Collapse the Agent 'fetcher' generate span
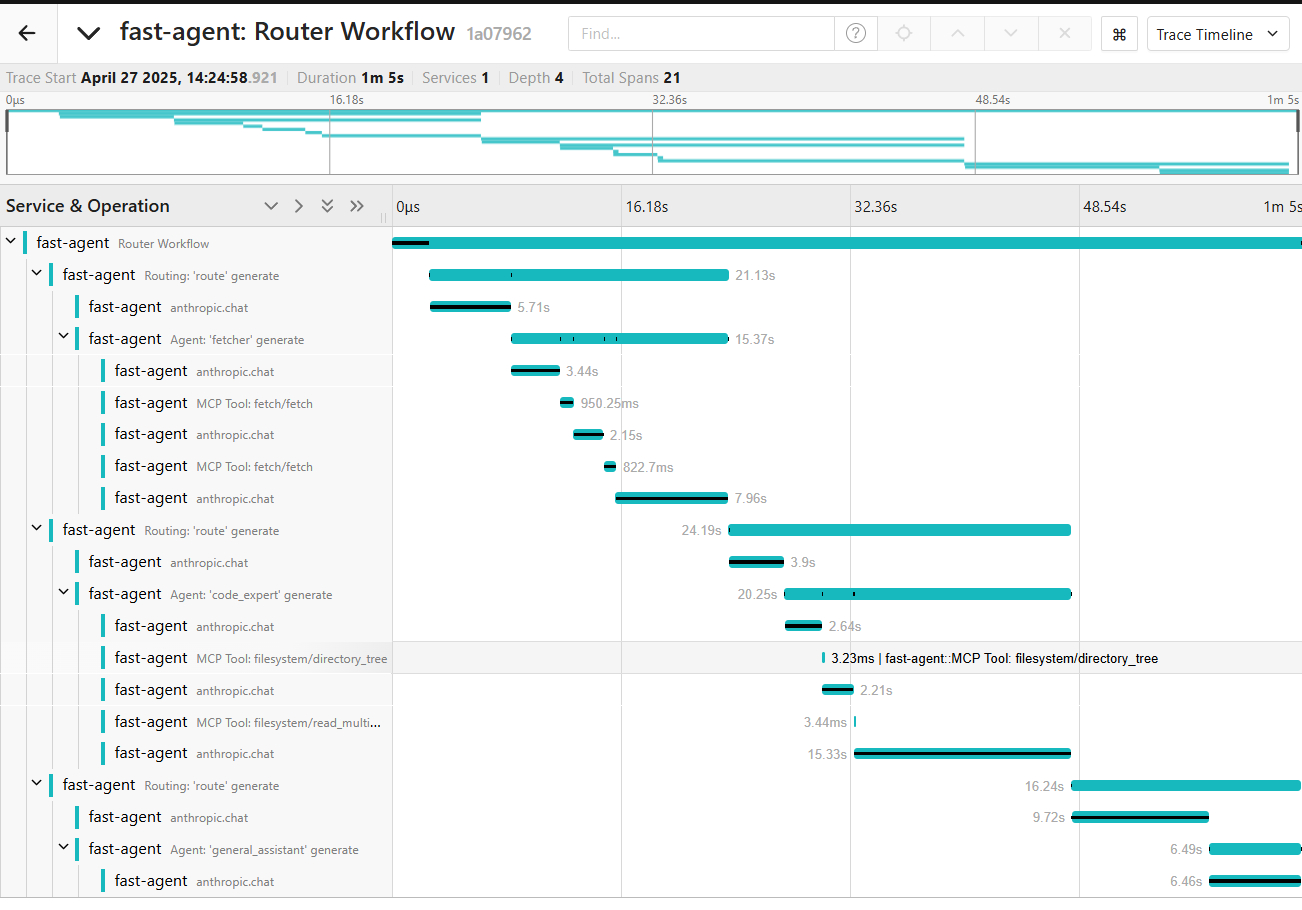The width and height of the screenshot is (1302, 910). 63,339
